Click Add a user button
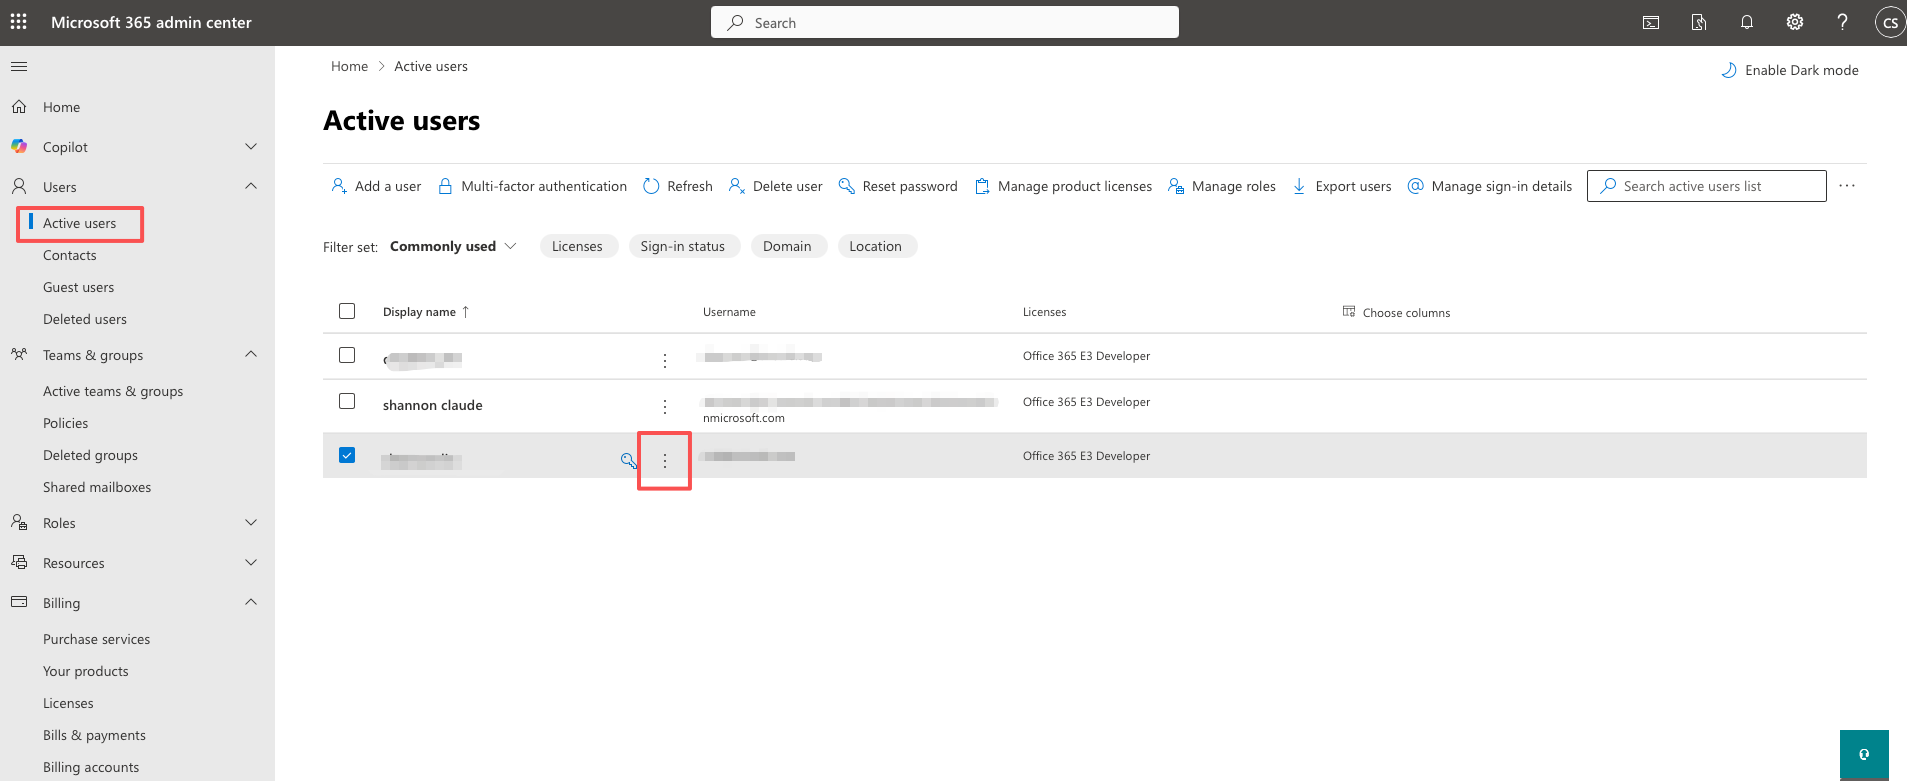This screenshot has width=1907, height=781. [376, 186]
